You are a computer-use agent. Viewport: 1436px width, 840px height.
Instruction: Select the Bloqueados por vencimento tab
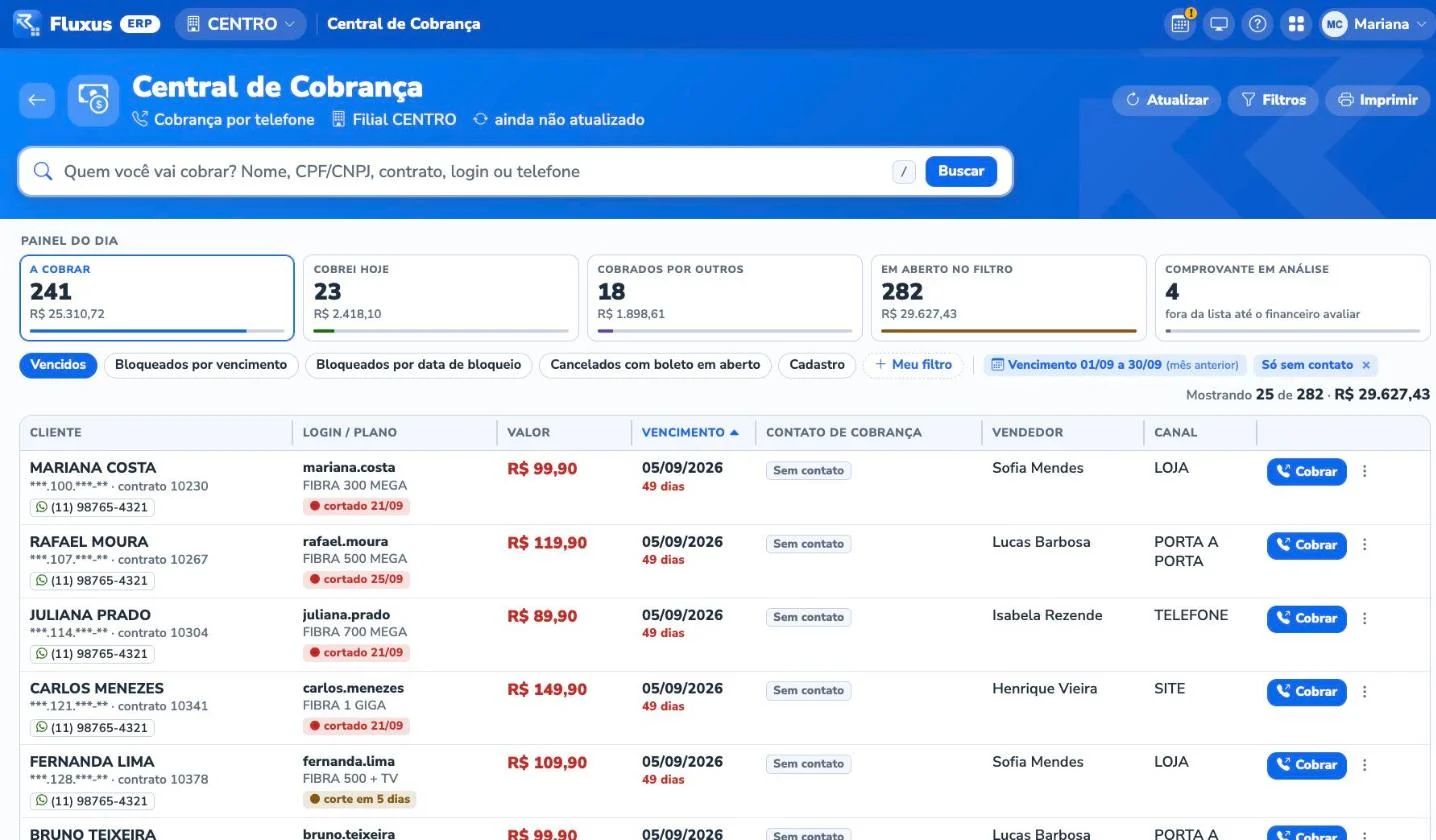pos(201,365)
